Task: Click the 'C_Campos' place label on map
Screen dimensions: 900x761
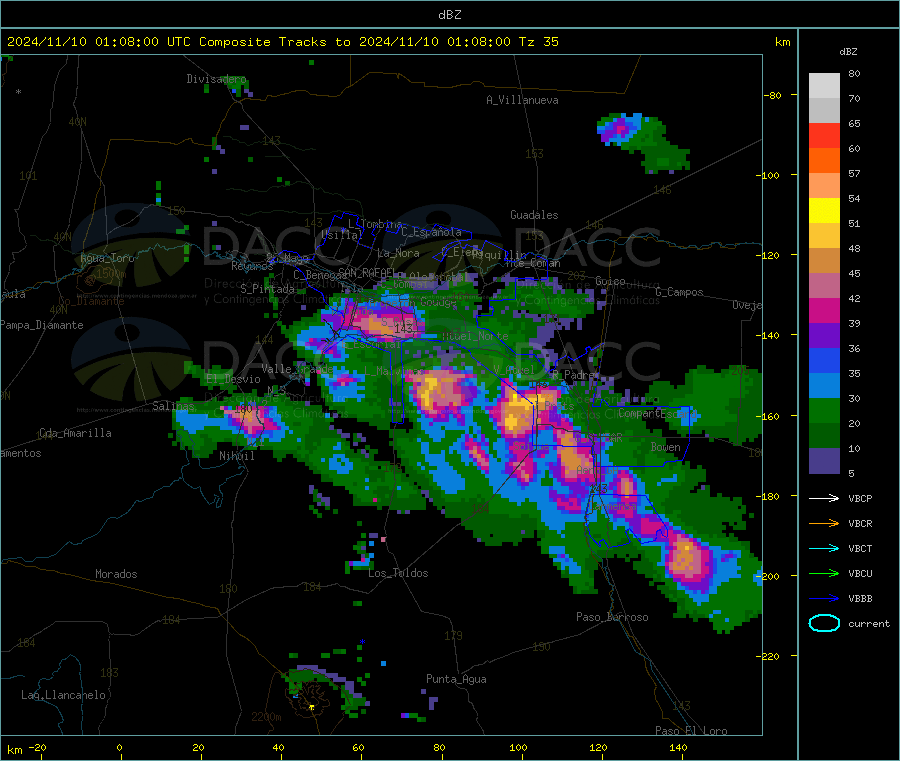Action: coord(679,292)
